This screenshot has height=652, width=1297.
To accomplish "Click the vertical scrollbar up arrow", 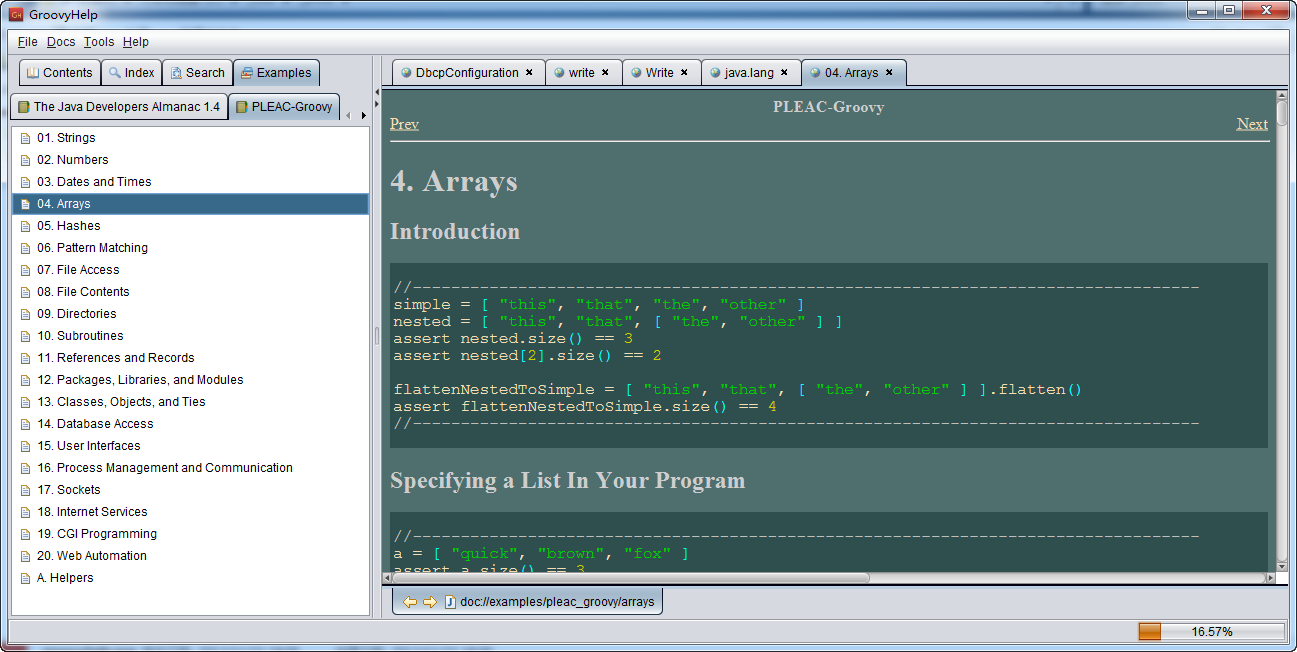I will coord(1282,96).
